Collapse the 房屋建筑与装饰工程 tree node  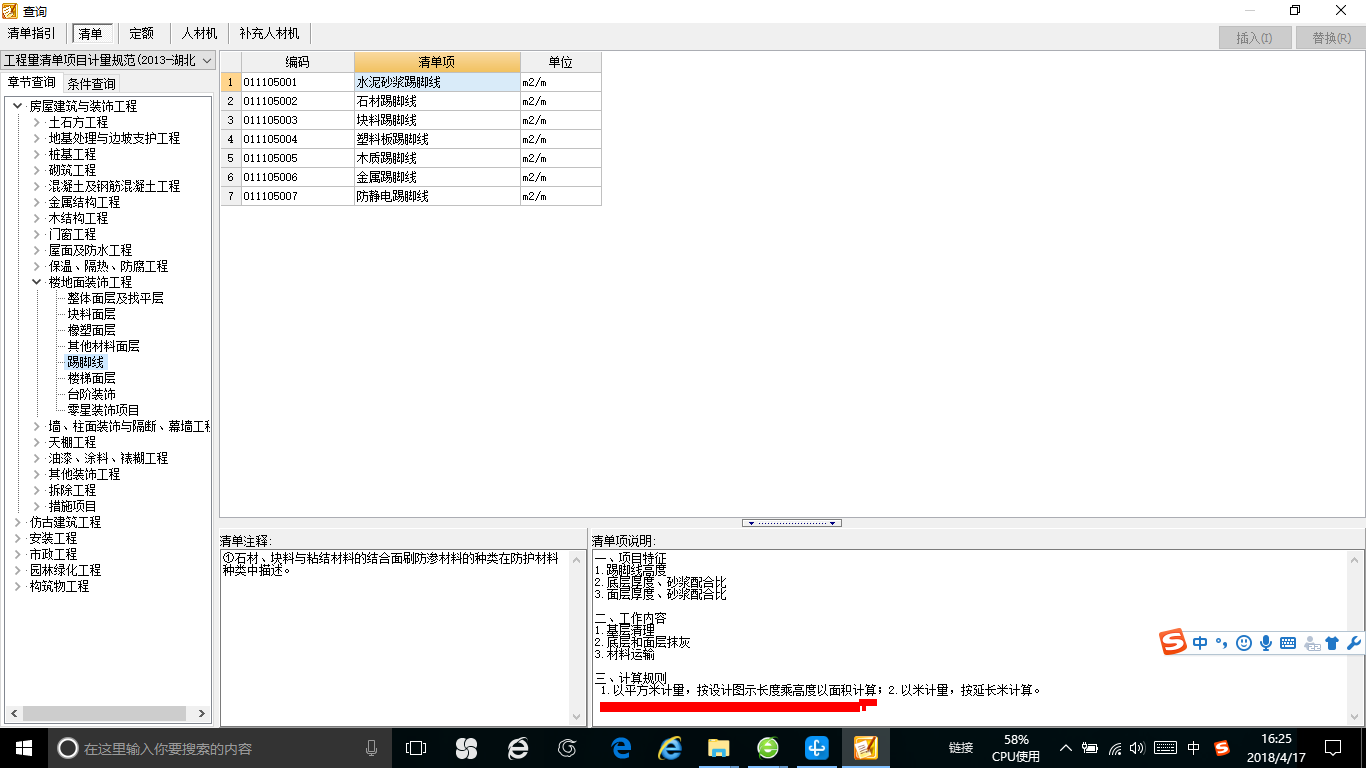18,106
